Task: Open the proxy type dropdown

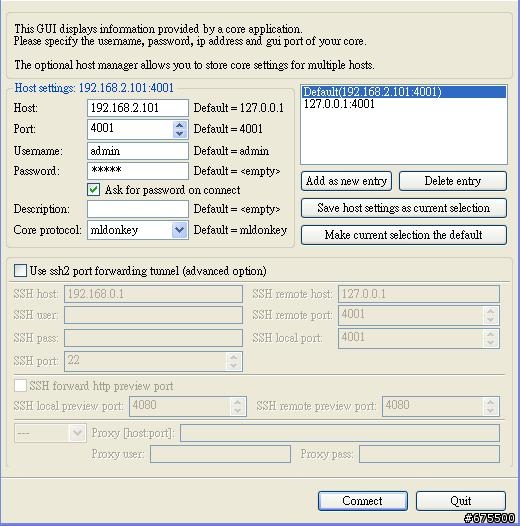Action: tap(77, 433)
